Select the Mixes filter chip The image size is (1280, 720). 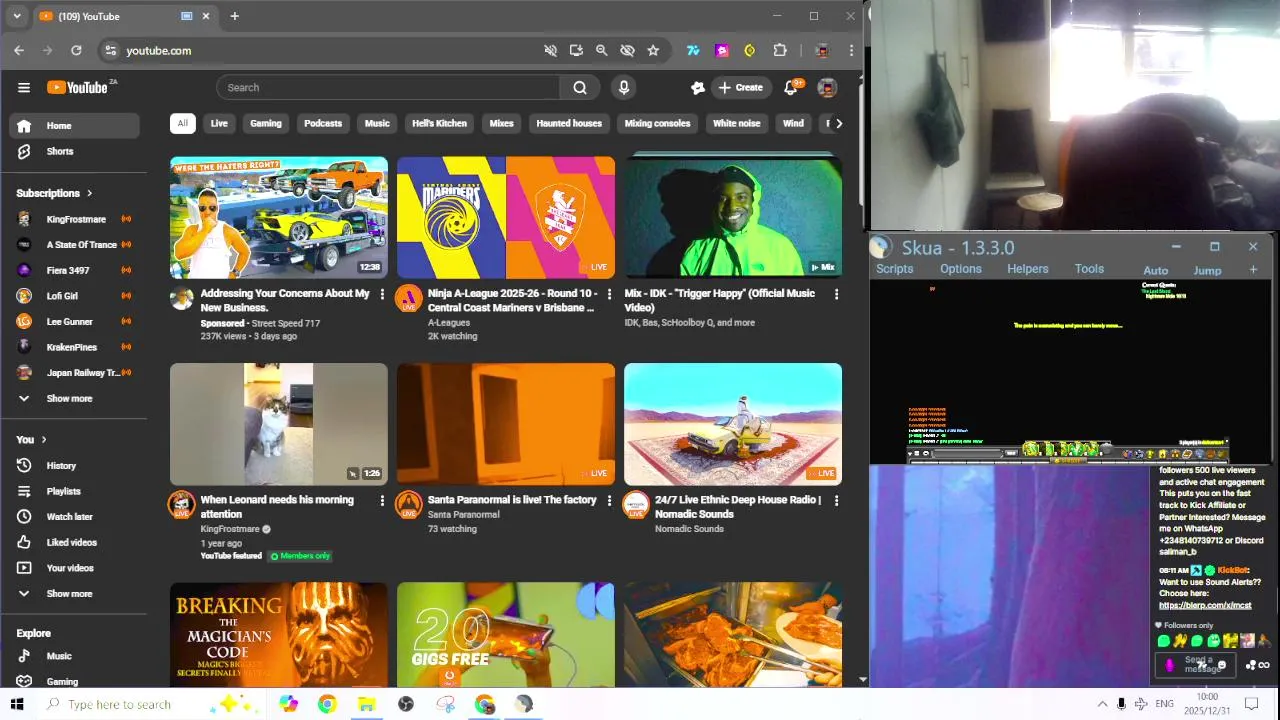[x=501, y=123]
